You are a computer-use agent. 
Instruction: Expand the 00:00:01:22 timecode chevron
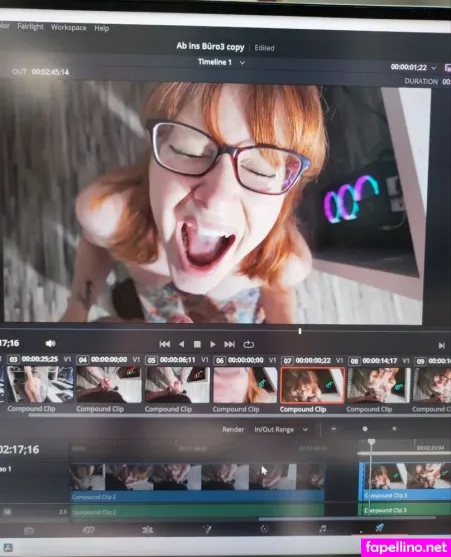[434, 67]
